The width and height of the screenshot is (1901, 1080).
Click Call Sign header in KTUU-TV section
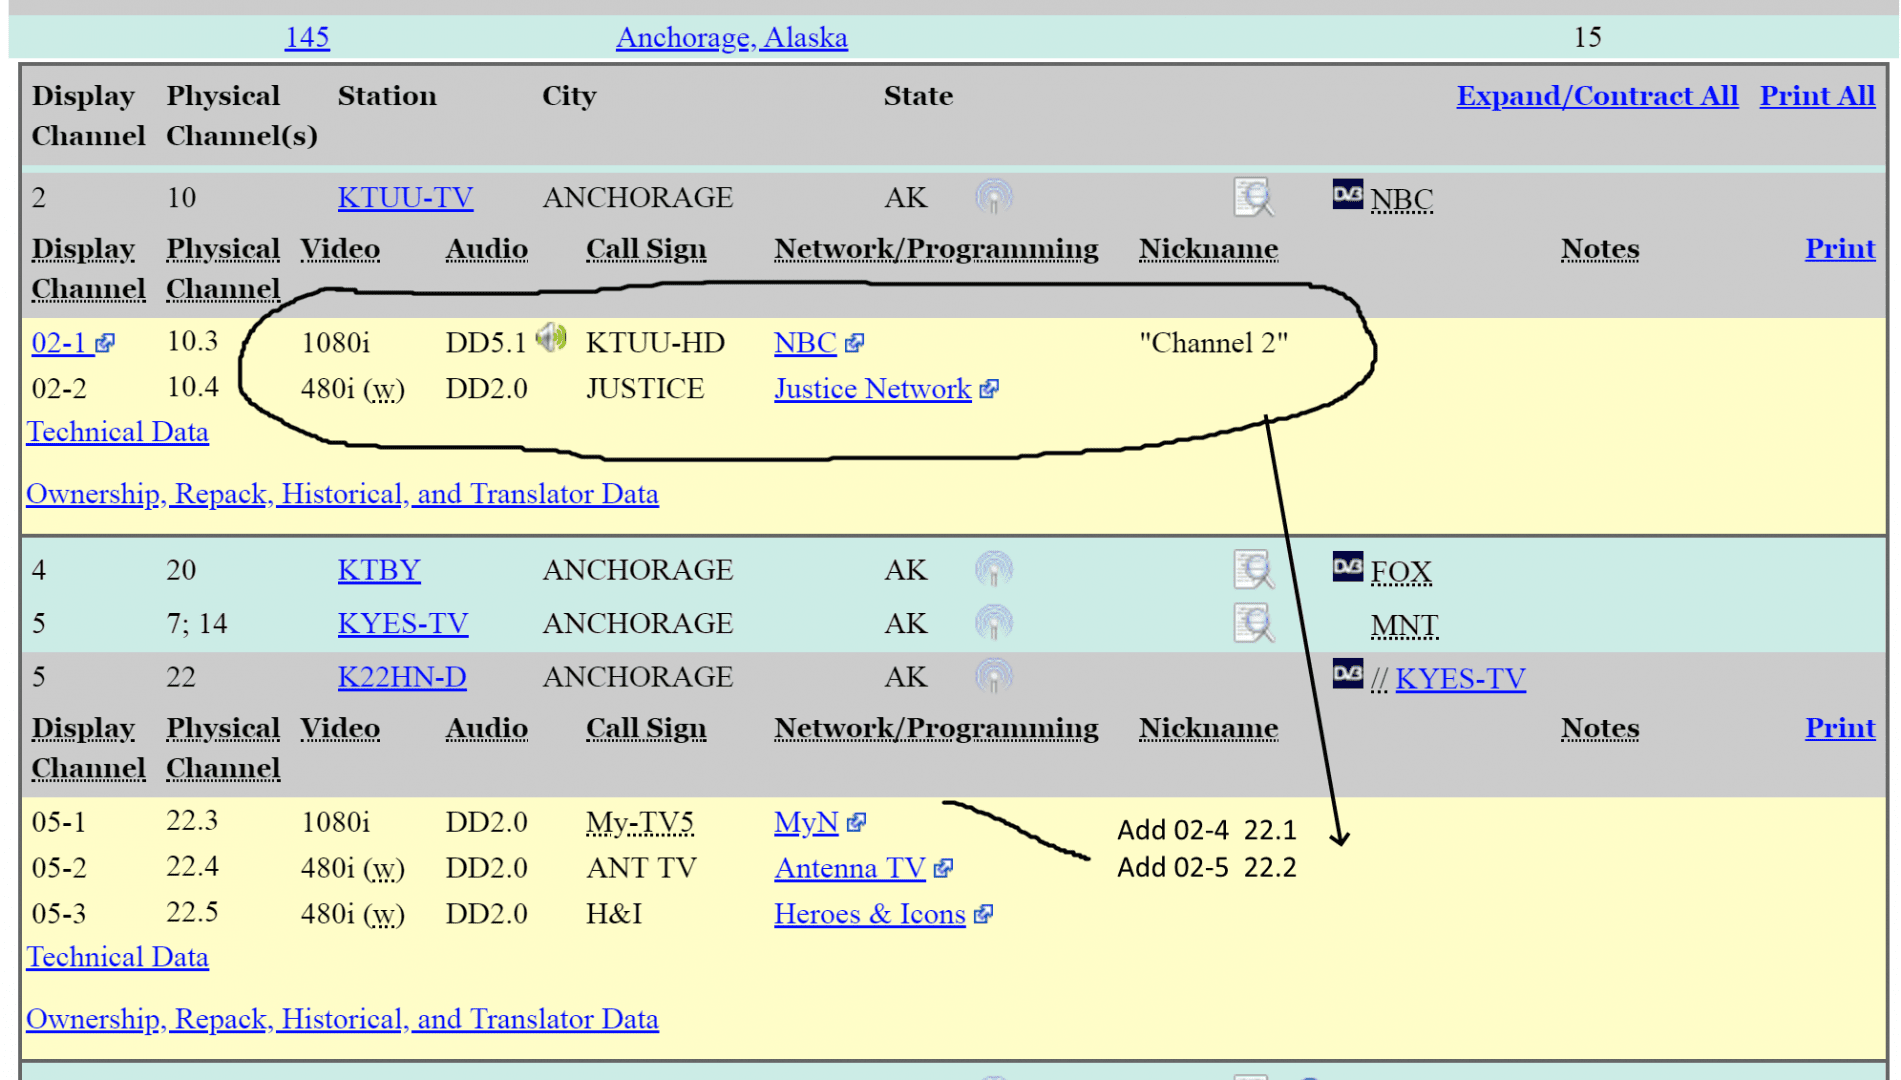tap(646, 248)
